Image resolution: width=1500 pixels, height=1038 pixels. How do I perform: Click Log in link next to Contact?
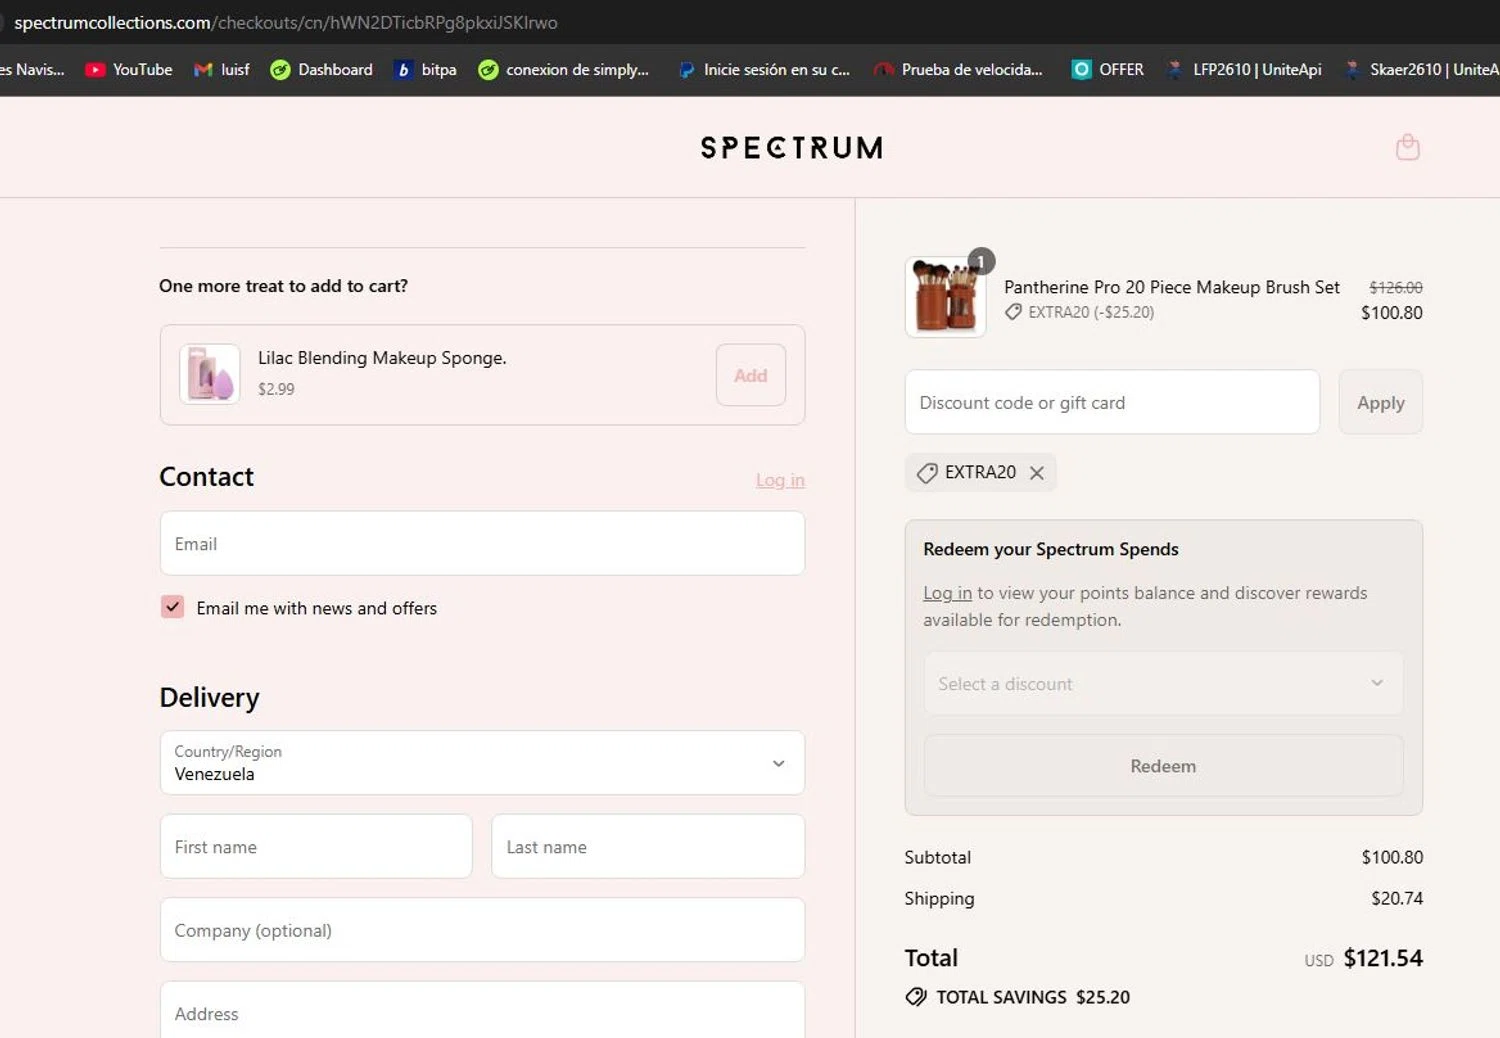click(780, 480)
